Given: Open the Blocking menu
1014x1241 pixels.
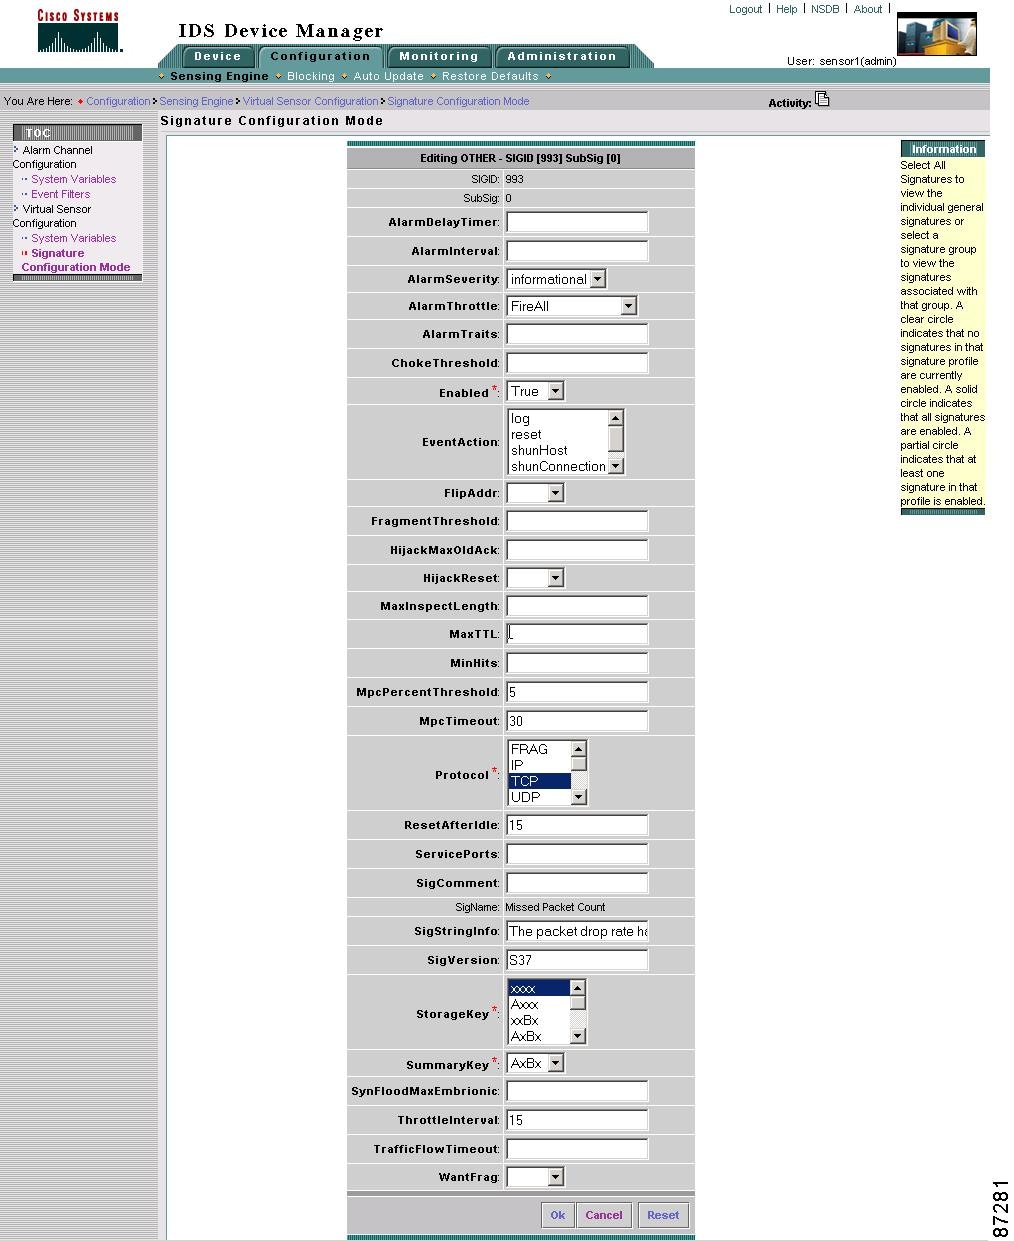Looking at the screenshot, I should 311,76.
